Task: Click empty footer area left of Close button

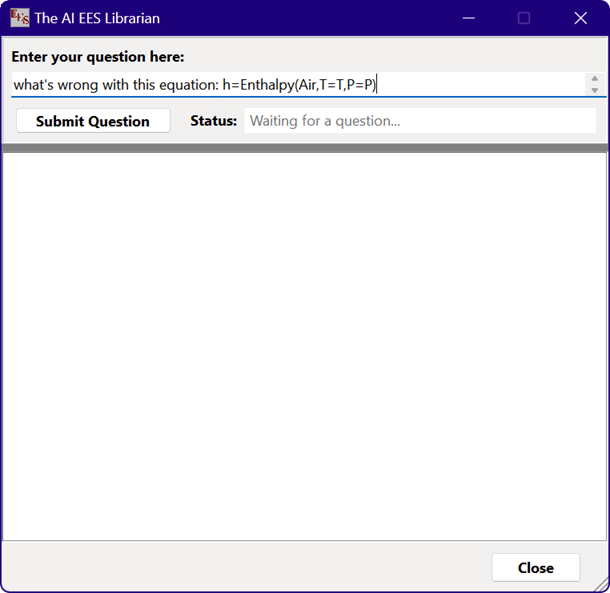Action: tap(240, 568)
